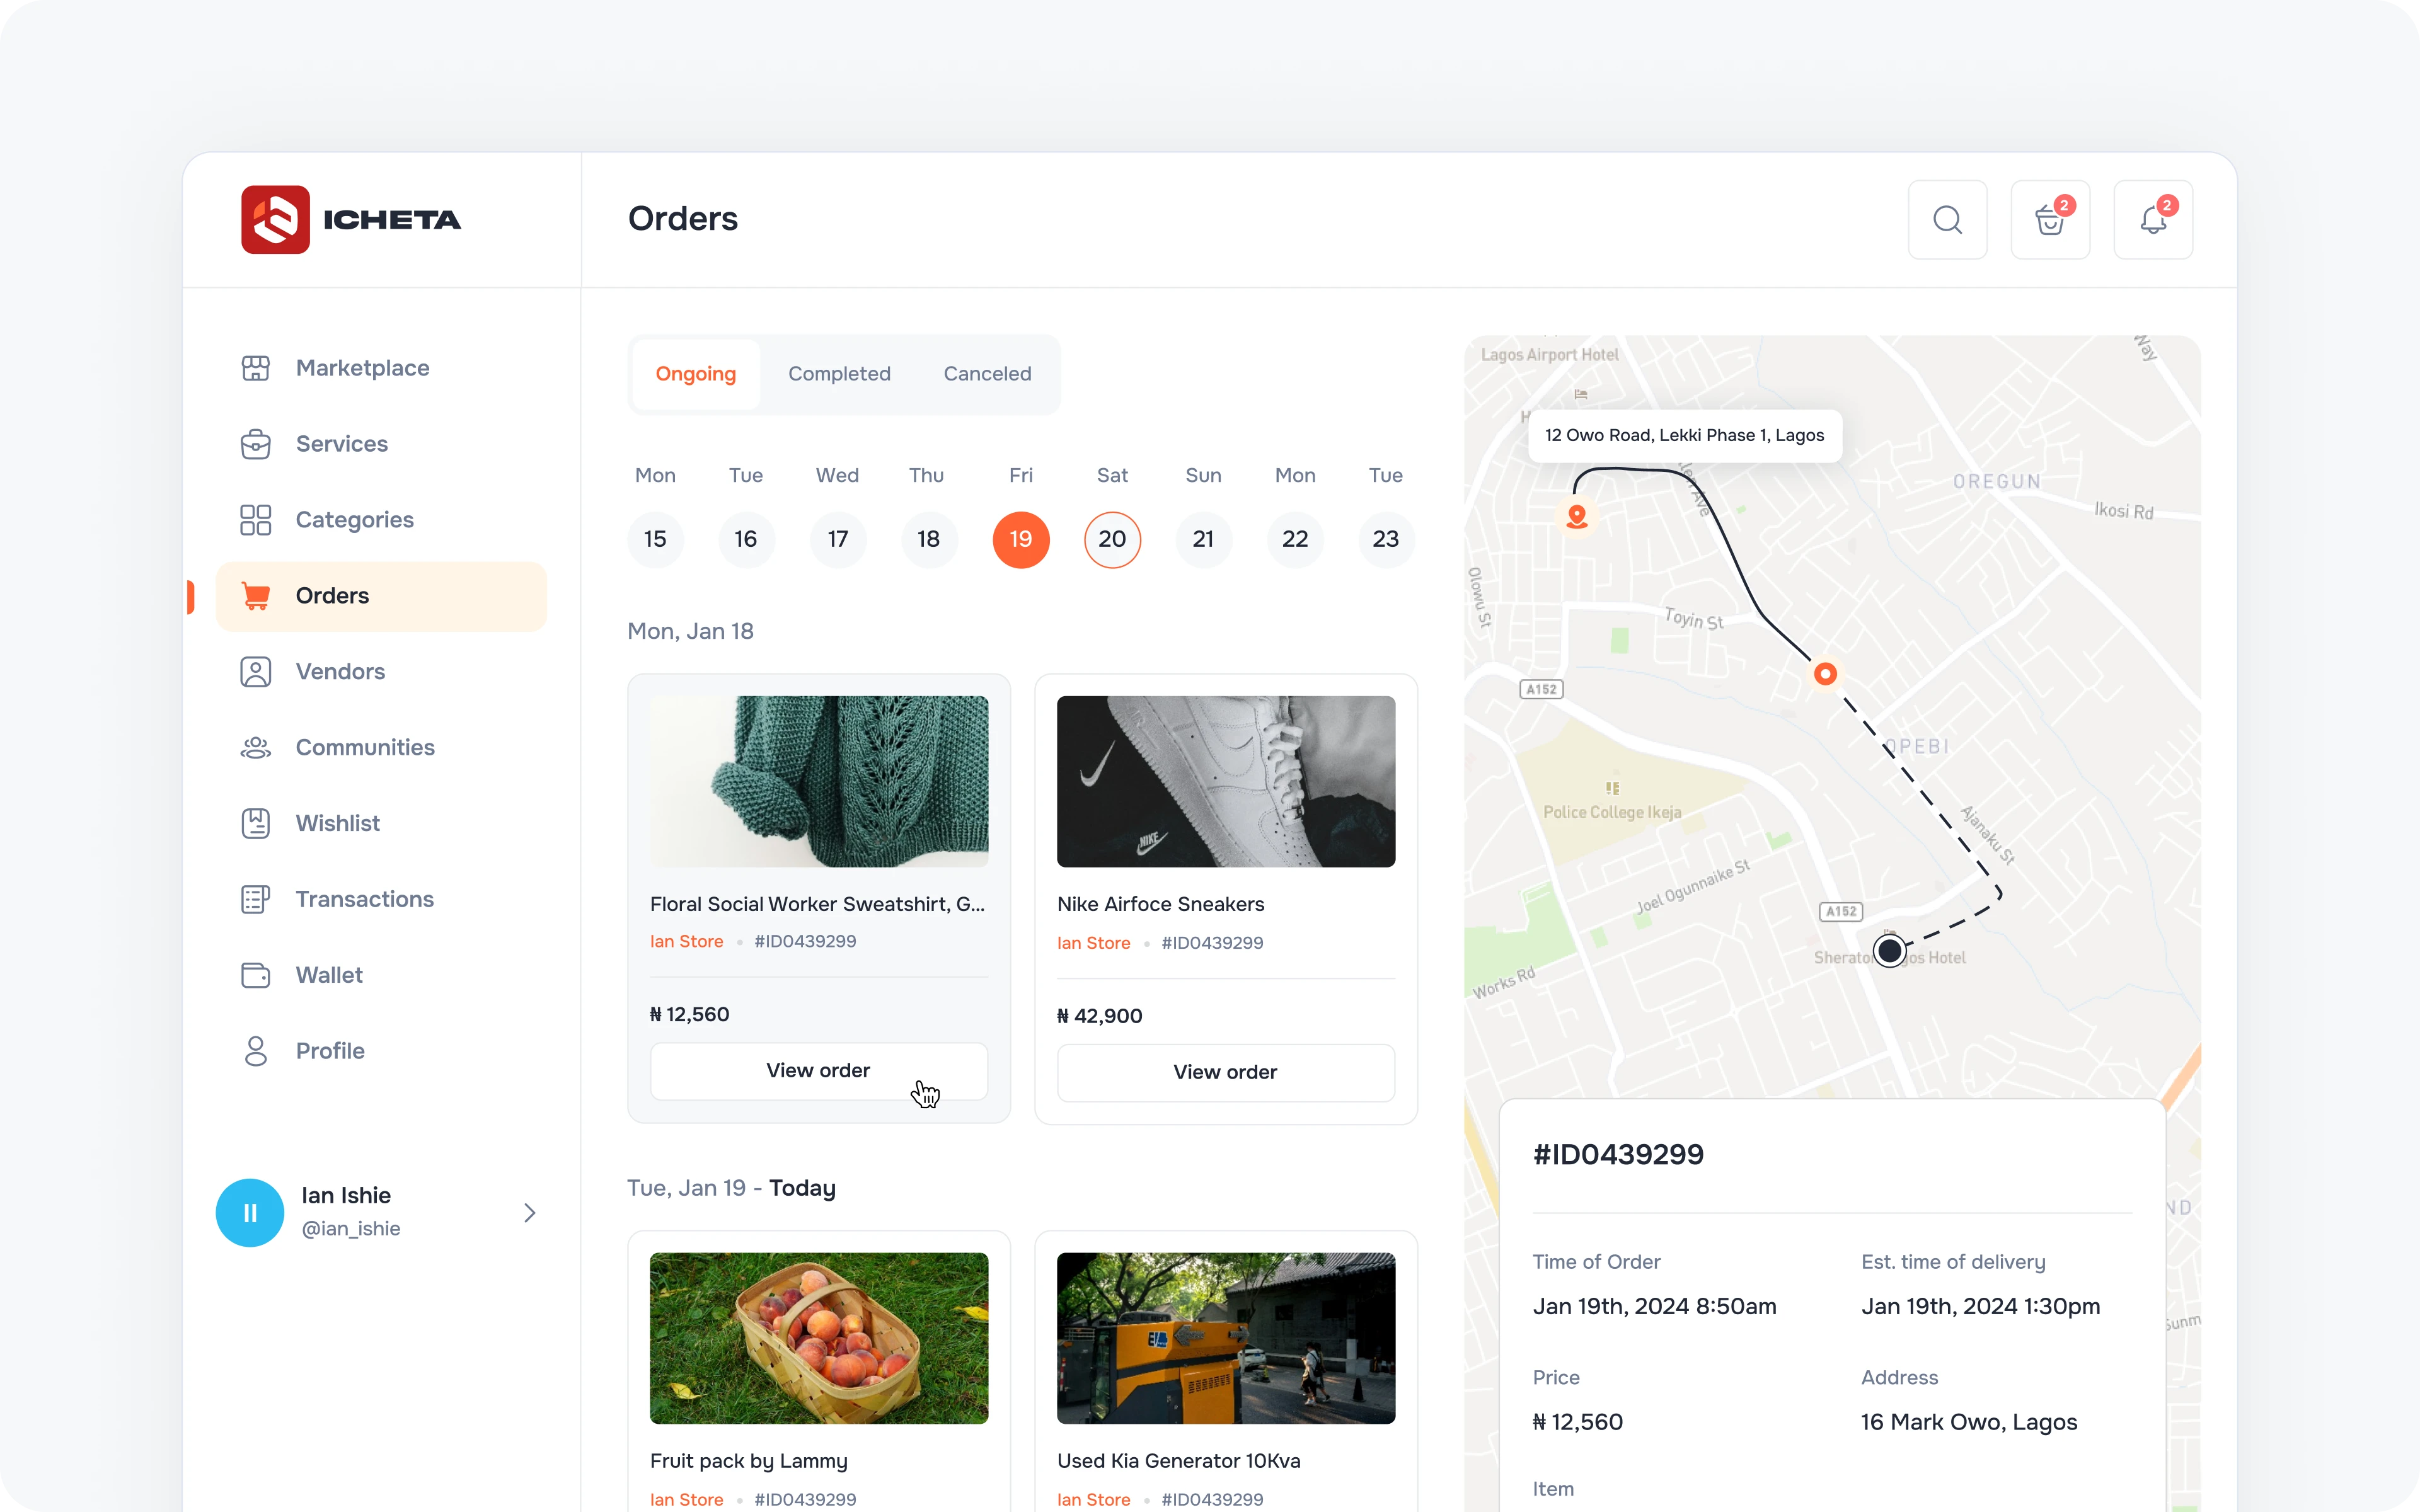Click the Categories grid icon
This screenshot has width=2420, height=1512.
255,520
